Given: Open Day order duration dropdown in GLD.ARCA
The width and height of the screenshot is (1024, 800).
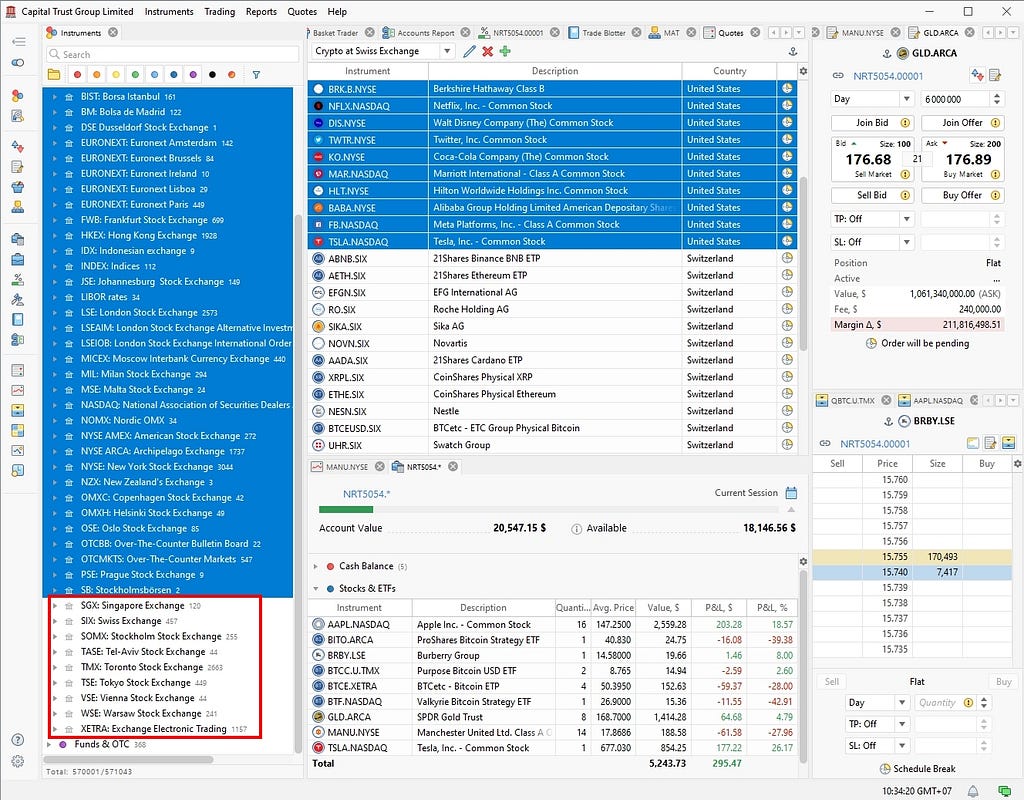Looking at the screenshot, I should (906, 99).
